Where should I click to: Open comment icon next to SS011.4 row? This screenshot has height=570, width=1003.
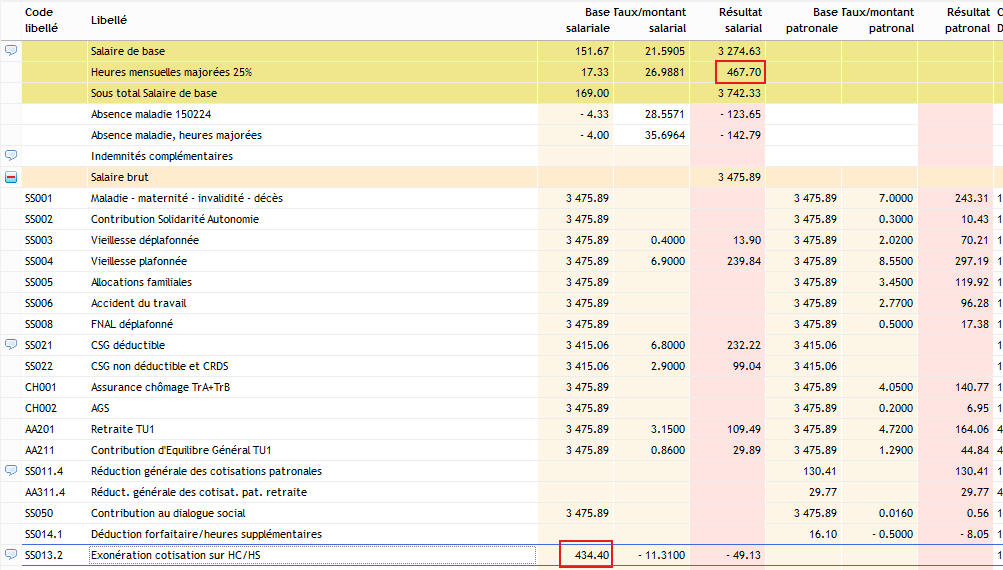point(11,470)
